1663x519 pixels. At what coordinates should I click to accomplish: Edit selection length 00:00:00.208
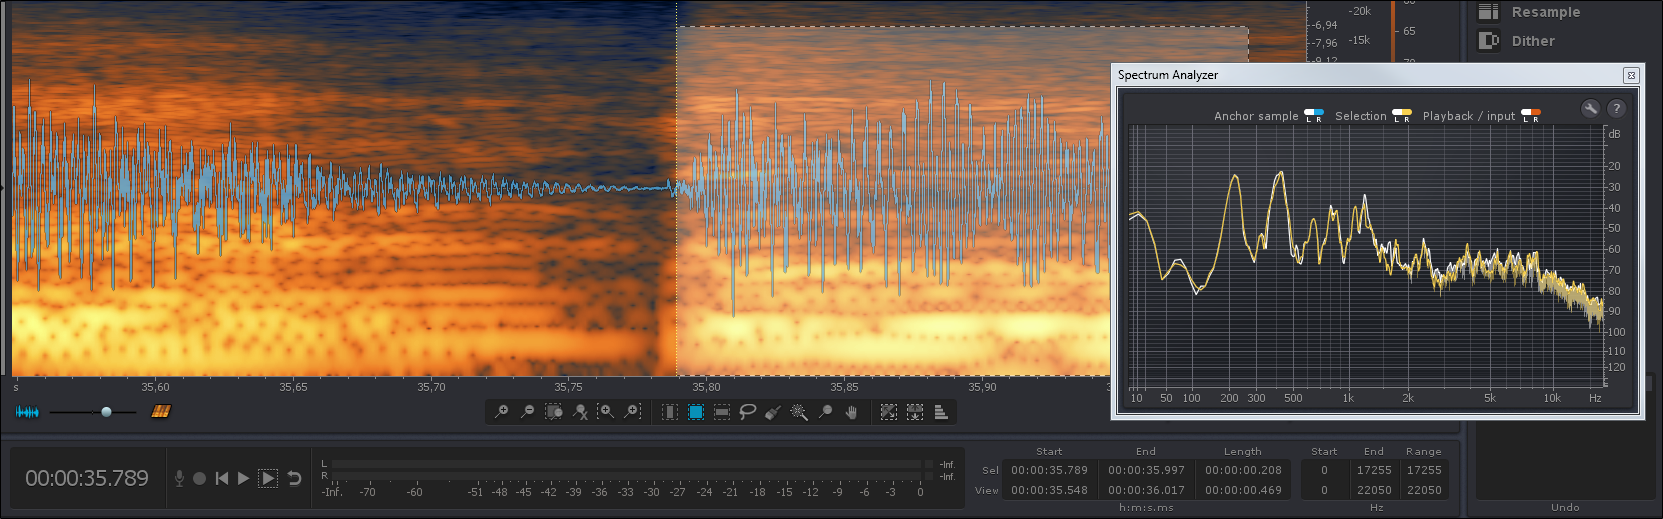coord(1243,470)
